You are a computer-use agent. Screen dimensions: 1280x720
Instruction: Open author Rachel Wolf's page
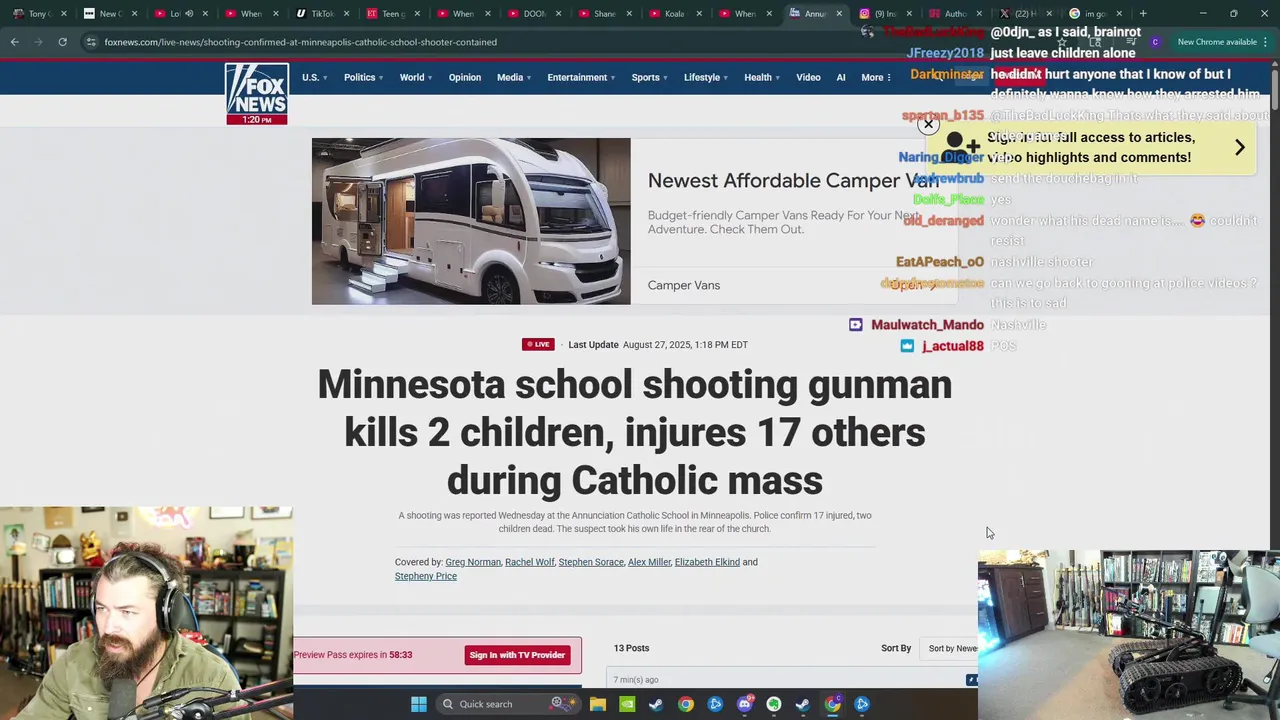(x=529, y=562)
